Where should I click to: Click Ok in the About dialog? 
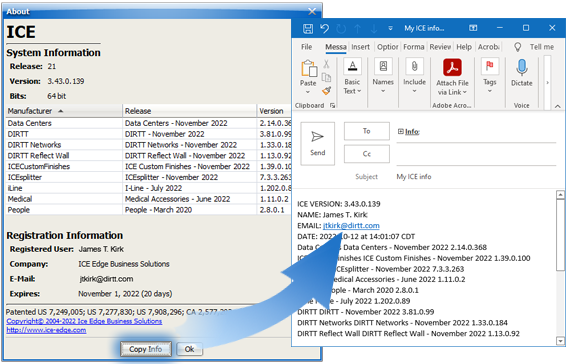189,349
